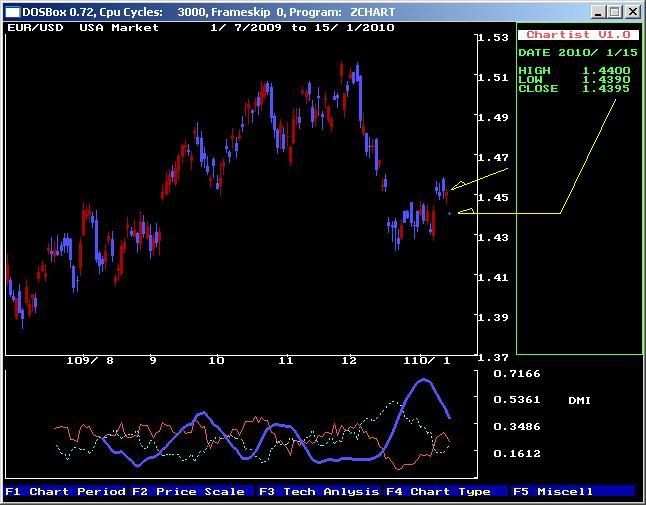Click the 1.39 price axis label
This screenshot has height=505, width=646.
pos(493,317)
